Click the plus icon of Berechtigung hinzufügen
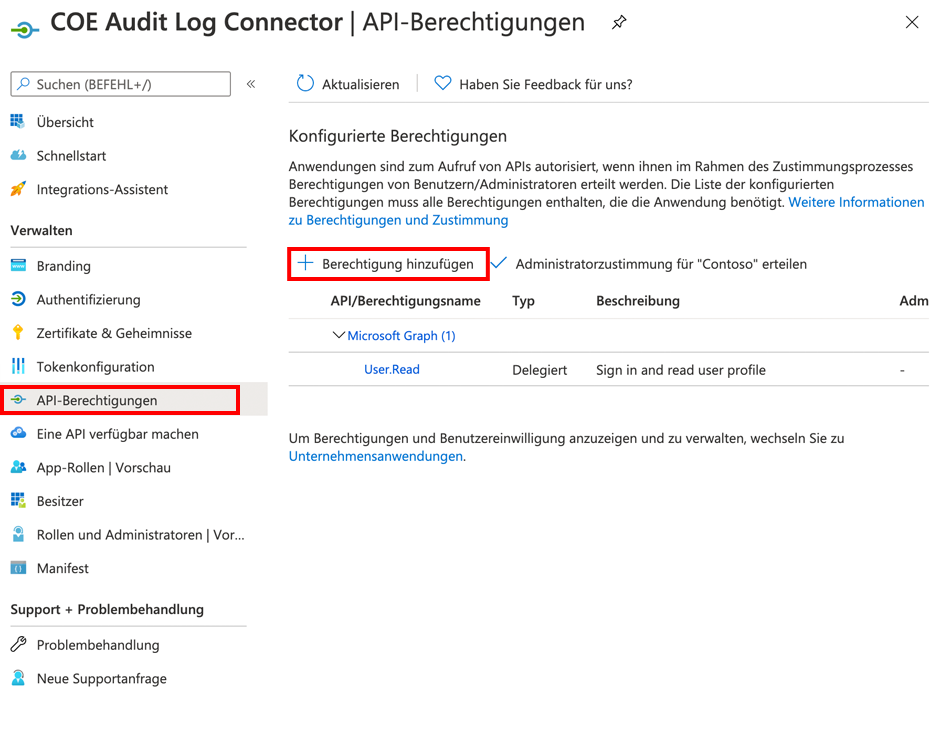The height and width of the screenshot is (732, 945). pyautogui.click(x=306, y=263)
